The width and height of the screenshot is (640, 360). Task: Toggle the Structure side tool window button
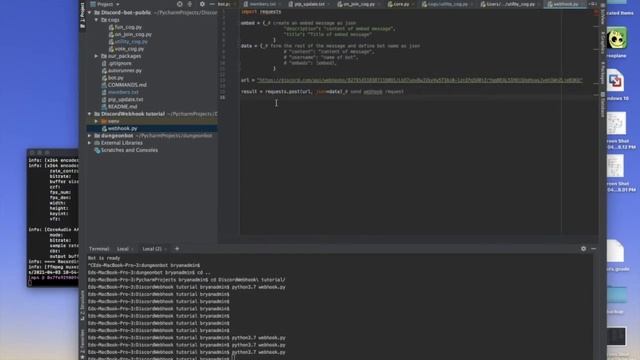82,305
